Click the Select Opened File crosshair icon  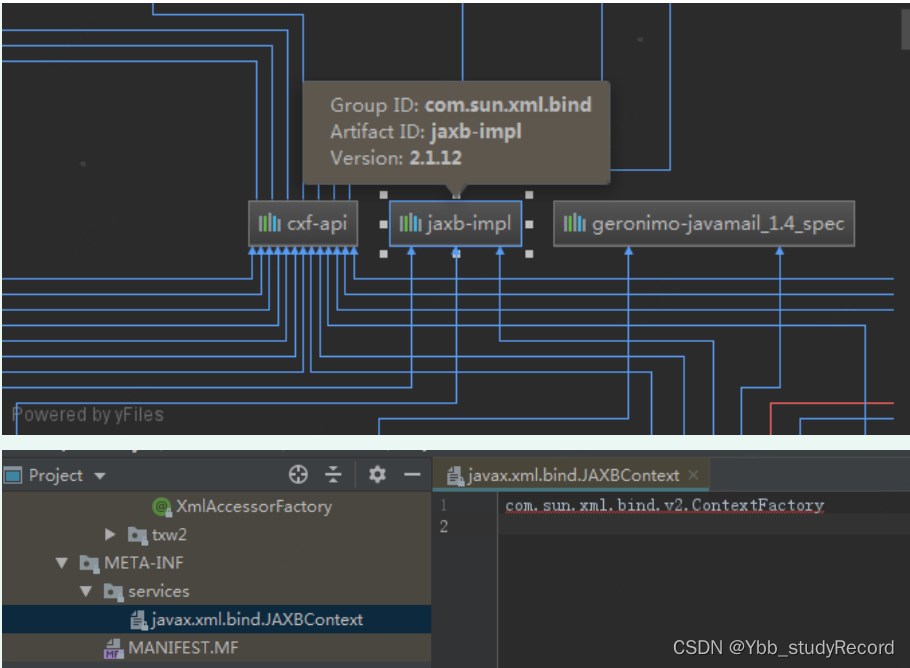pos(298,474)
